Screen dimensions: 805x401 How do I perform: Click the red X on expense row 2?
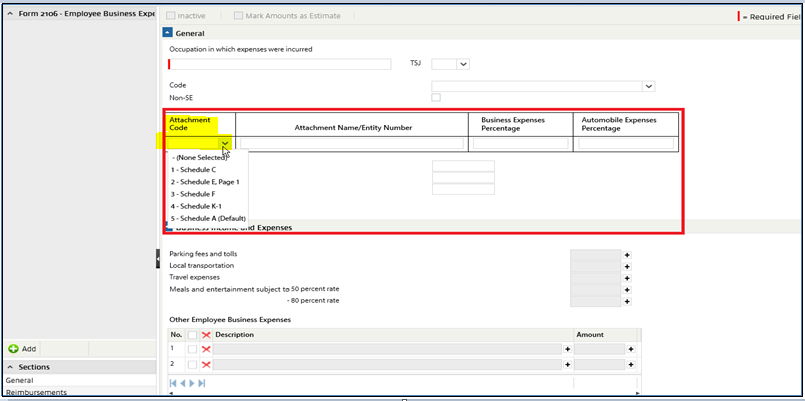(x=206, y=365)
